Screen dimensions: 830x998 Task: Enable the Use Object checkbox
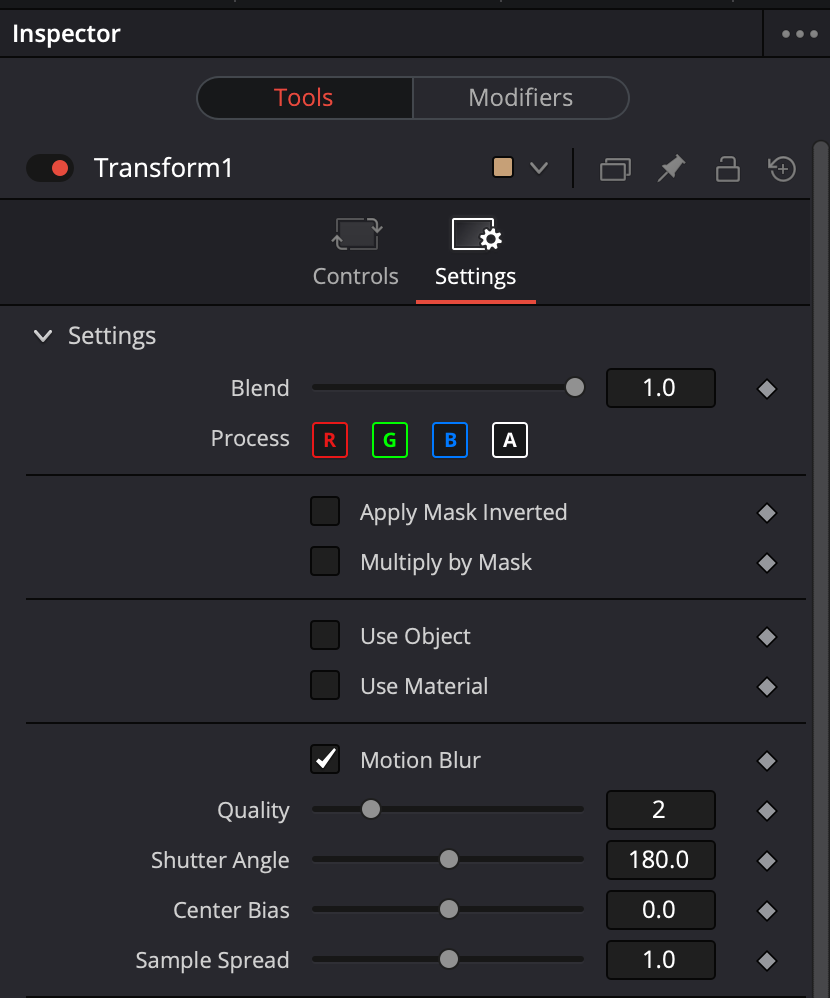click(x=325, y=635)
